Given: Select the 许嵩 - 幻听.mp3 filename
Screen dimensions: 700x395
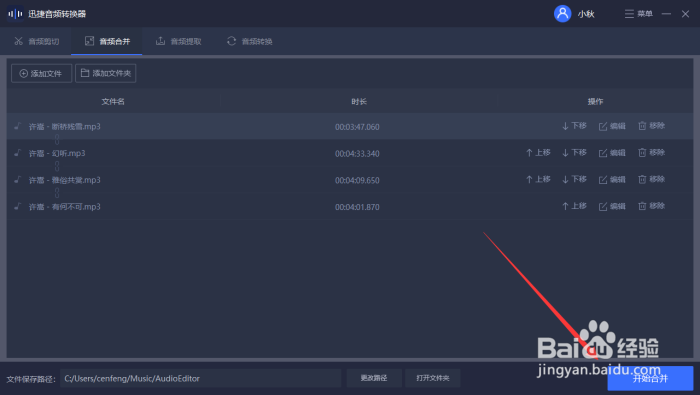Looking at the screenshot, I should pyautogui.click(x=57, y=154).
